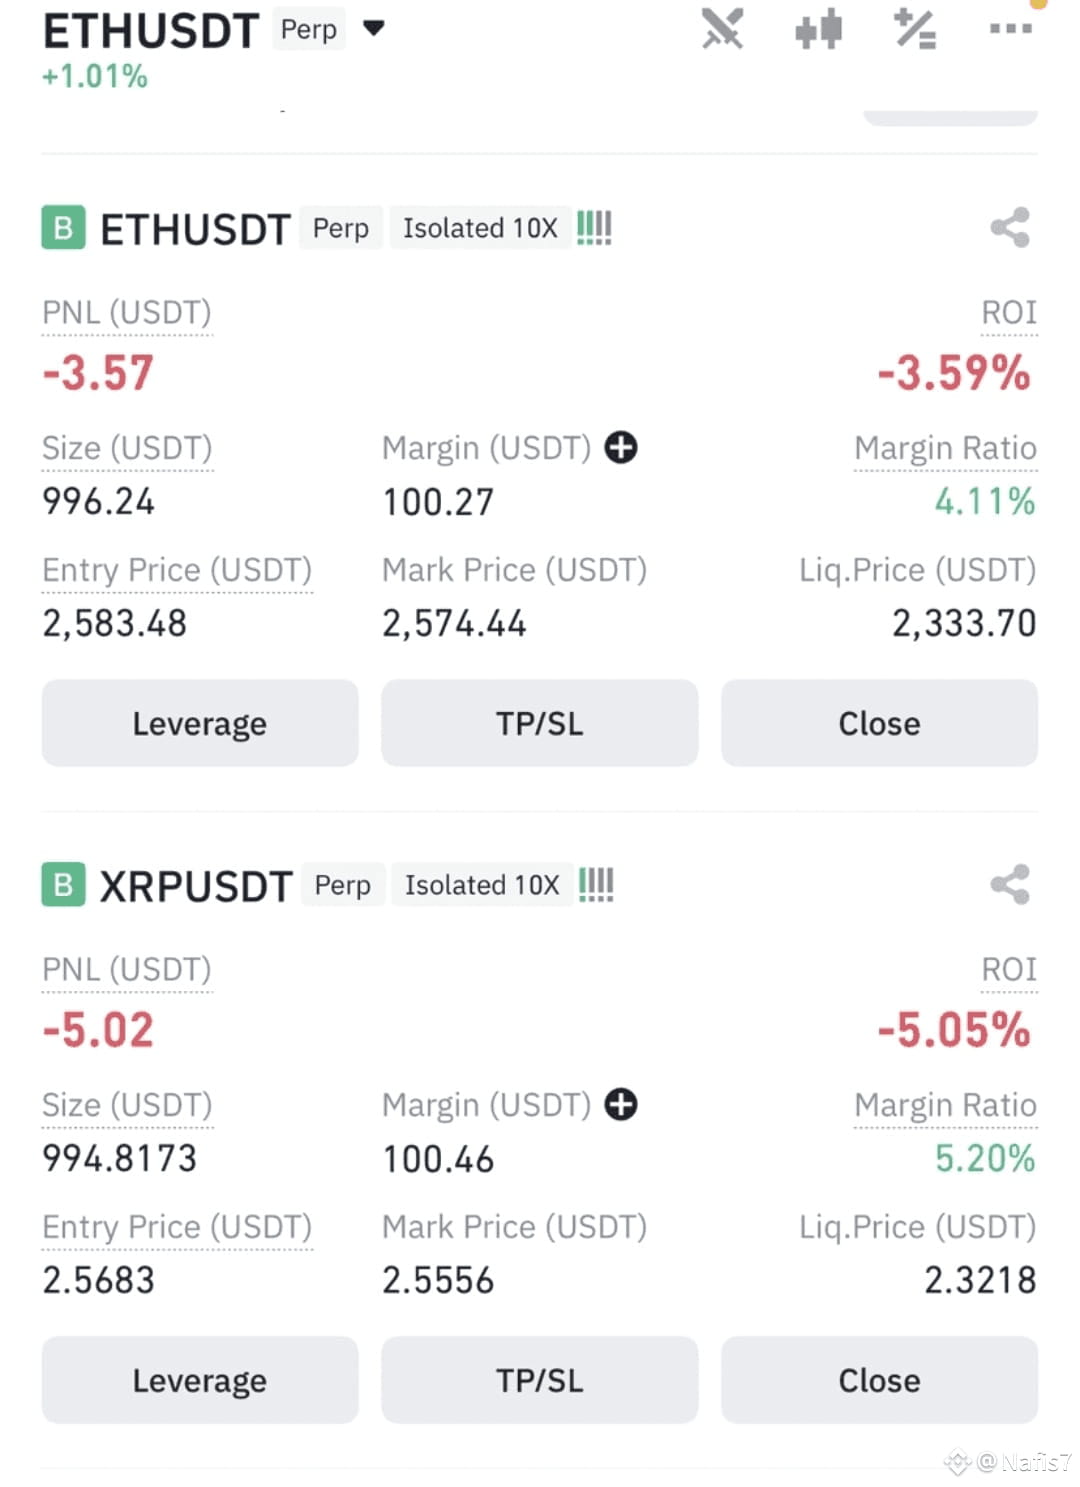1080x1487 pixels.
Task: Expand the ETHUSDT pair dropdown arrow
Action: pyautogui.click(x=374, y=28)
